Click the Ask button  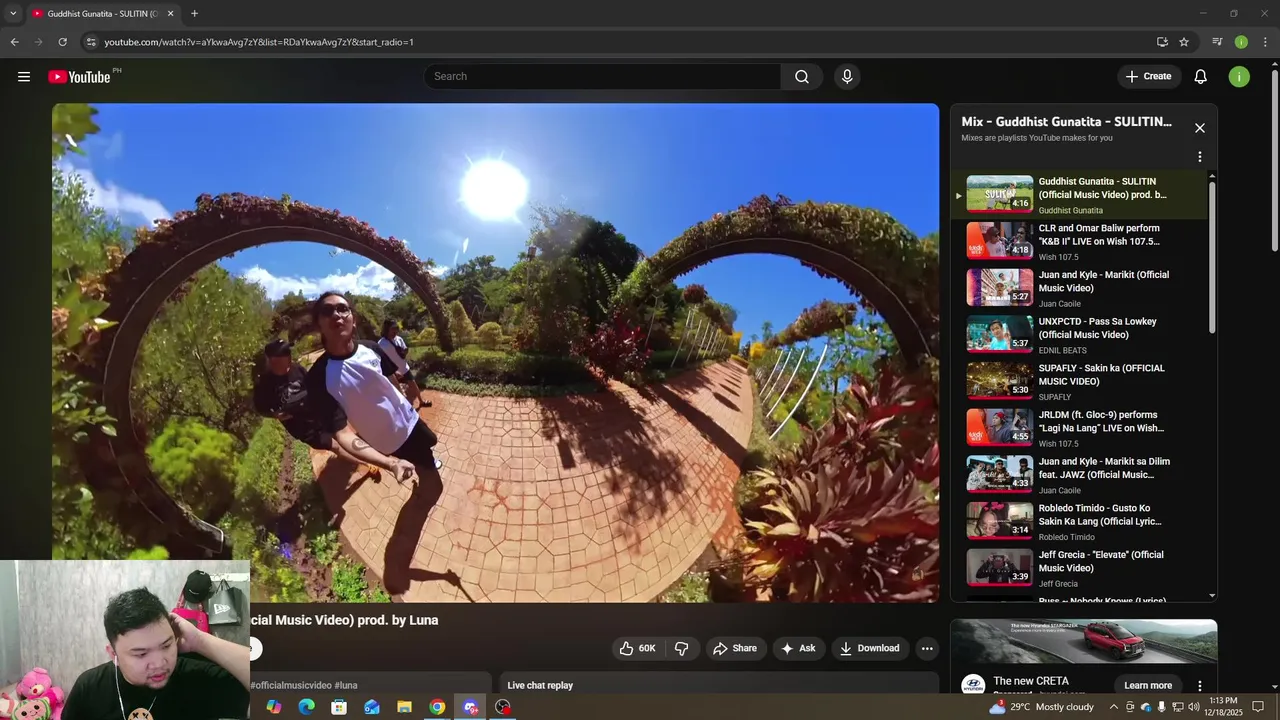tap(798, 648)
